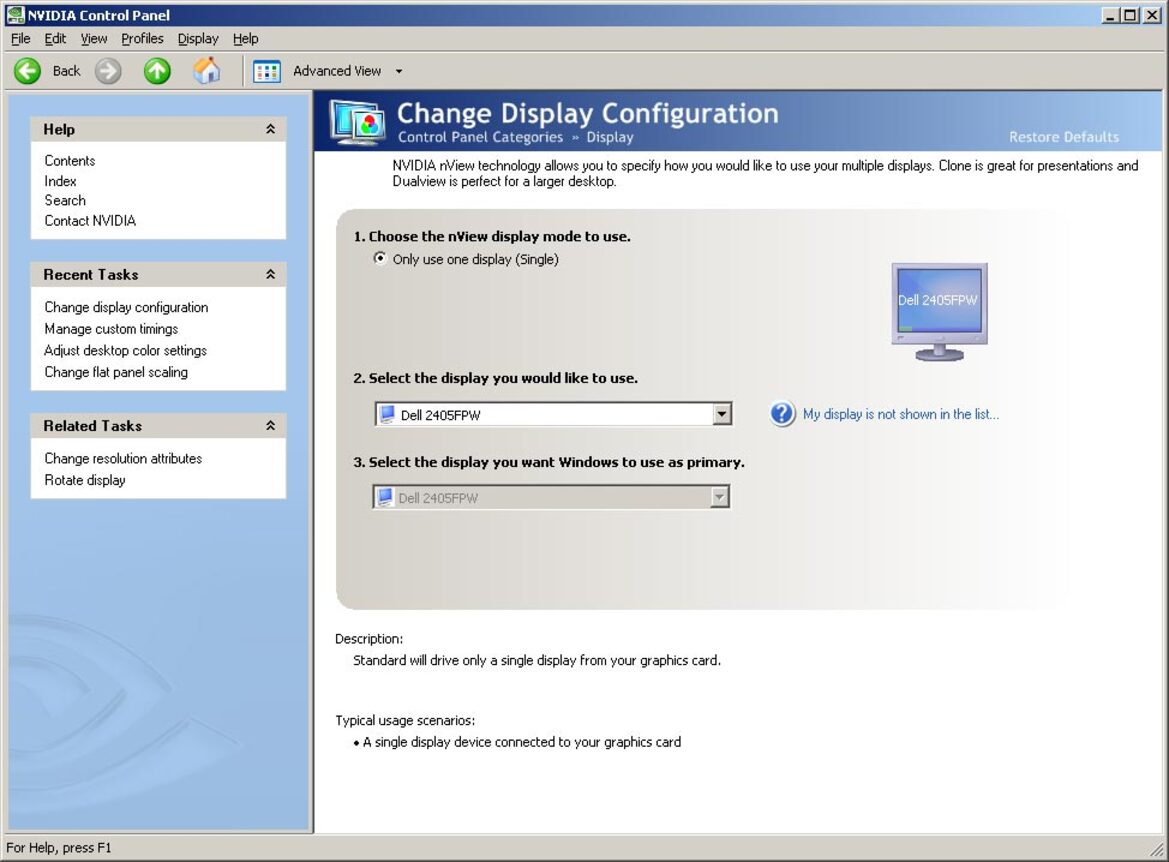Open the Help Index link
Viewport: 1169px width, 862px height.
click(x=60, y=180)
